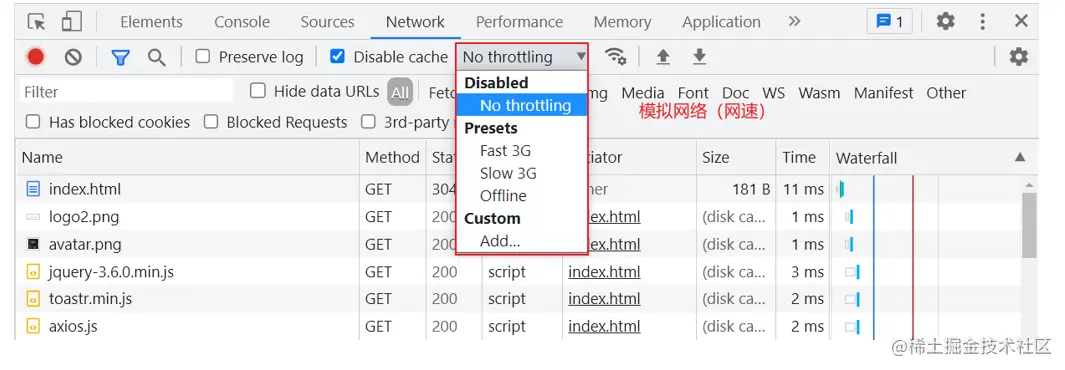Enable the Preserve log checkbox
The height and width of the screenshot is (370, 1065).
pyautogui.click(x=202, y=56)
